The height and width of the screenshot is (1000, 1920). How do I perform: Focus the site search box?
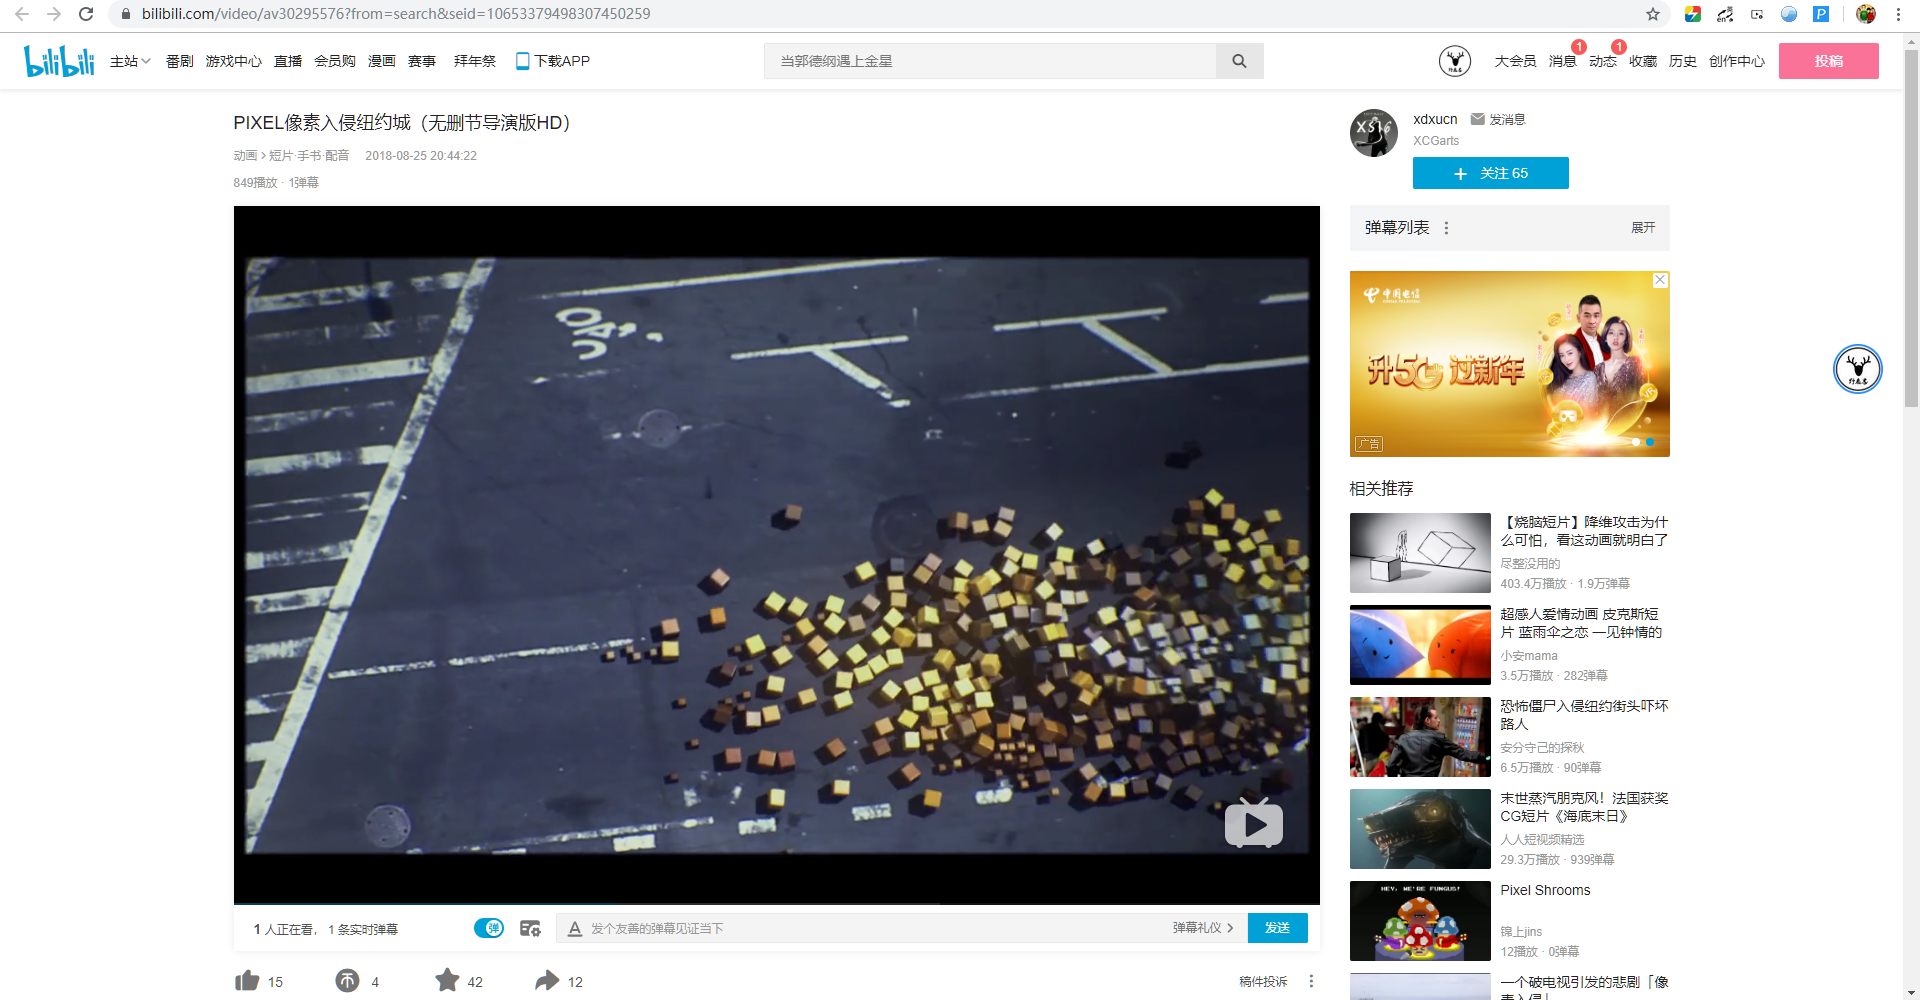990,61
